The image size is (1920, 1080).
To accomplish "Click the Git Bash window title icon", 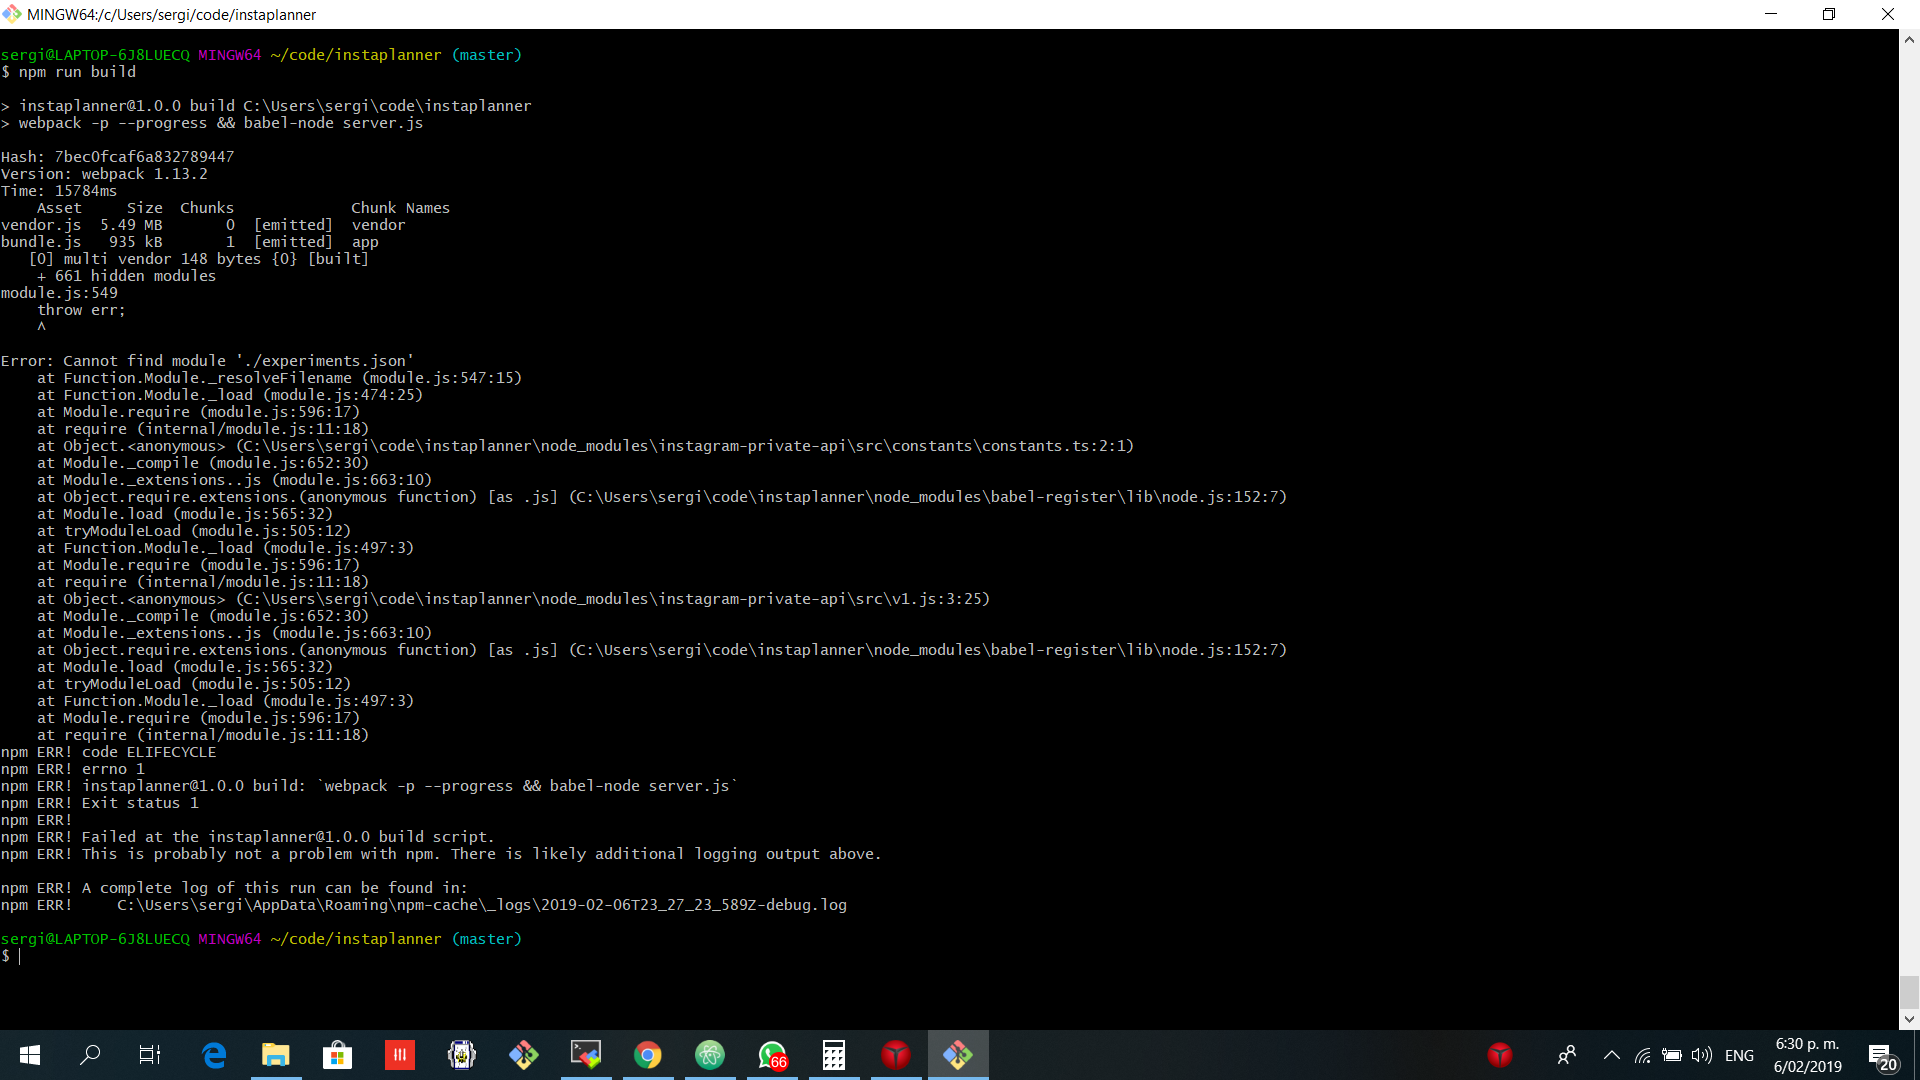I will 12,14.
